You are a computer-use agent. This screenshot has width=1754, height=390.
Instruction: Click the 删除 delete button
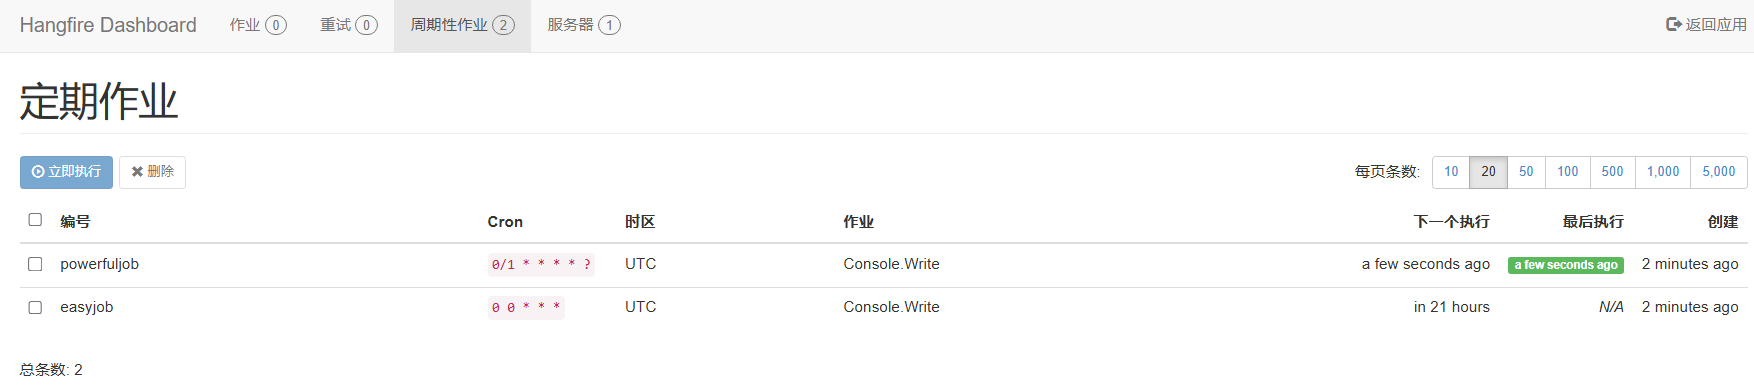(152, 172)
